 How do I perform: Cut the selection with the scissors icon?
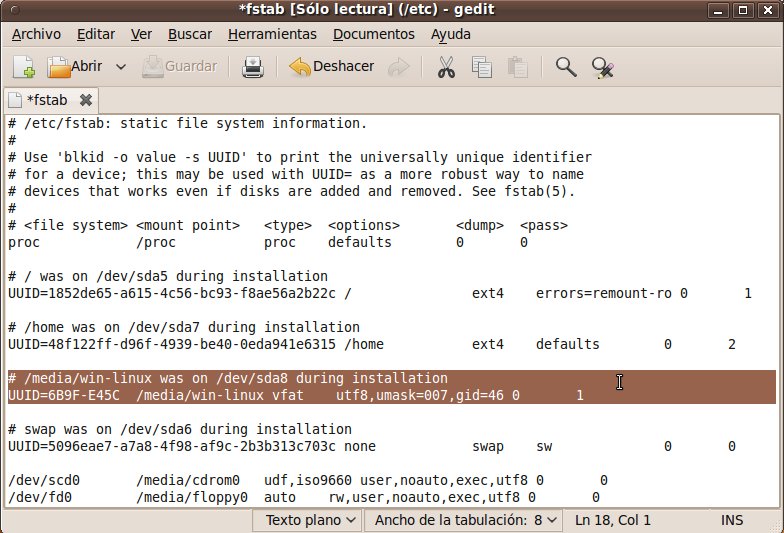[x=446, y=66]
